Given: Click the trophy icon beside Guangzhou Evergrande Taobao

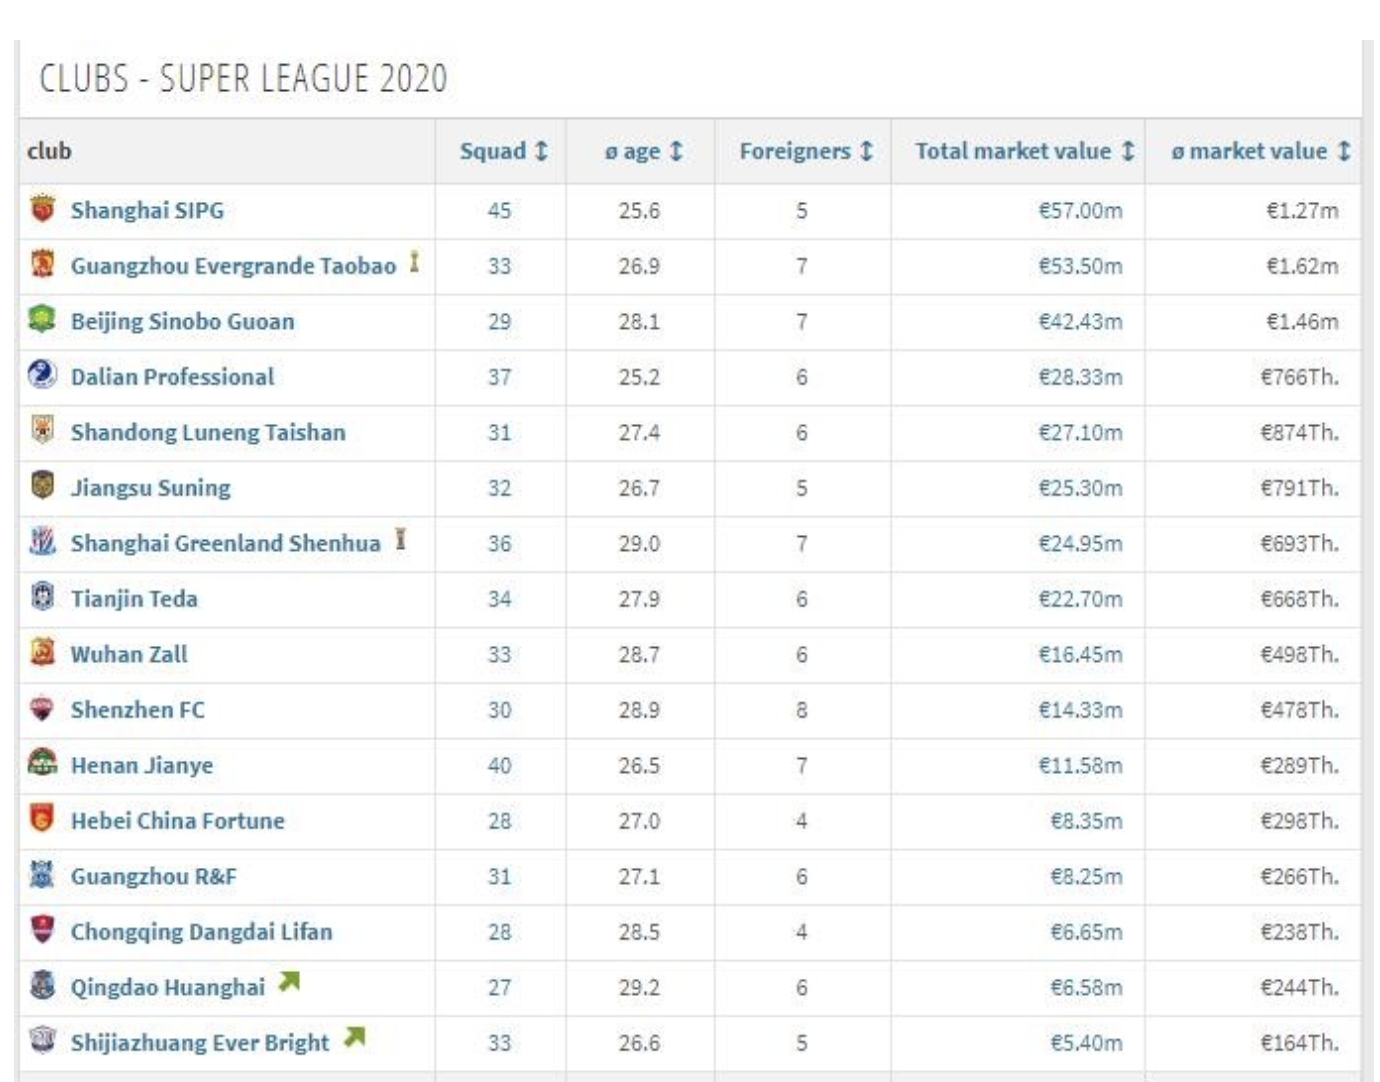Looking at the screenshot, I should click(414, 263).
